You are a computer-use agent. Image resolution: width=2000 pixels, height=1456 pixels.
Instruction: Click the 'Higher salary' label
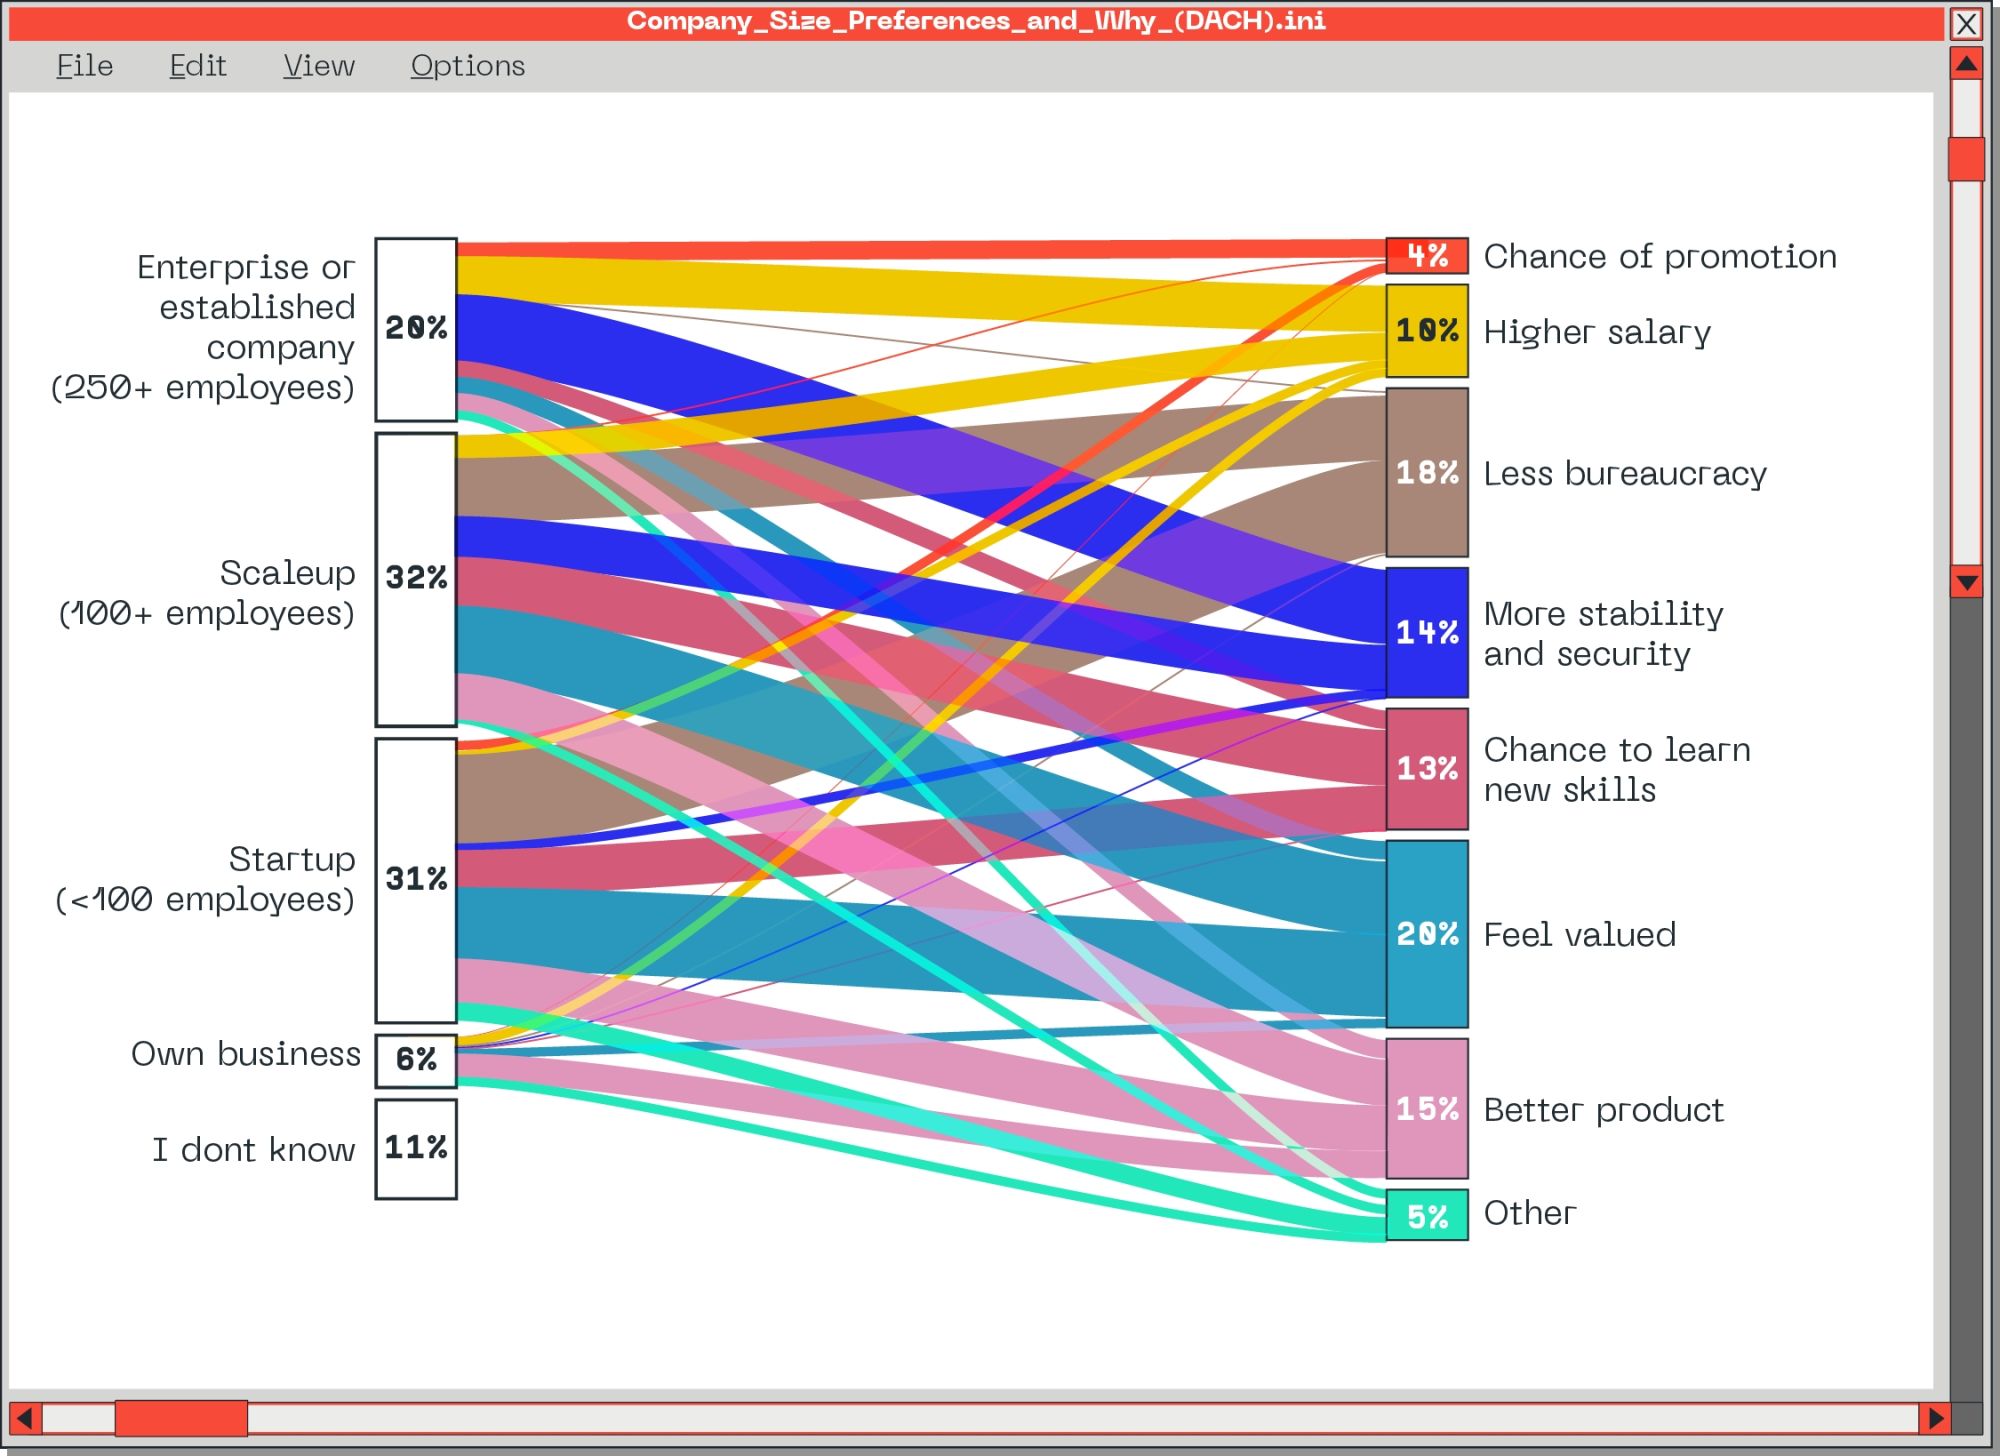pos(1597,332)
